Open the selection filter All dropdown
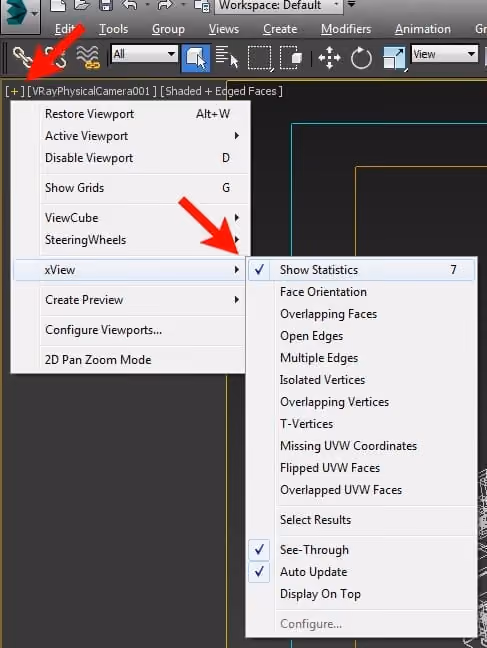The width and height of the screenshot is (487, 648). point(144,54)
